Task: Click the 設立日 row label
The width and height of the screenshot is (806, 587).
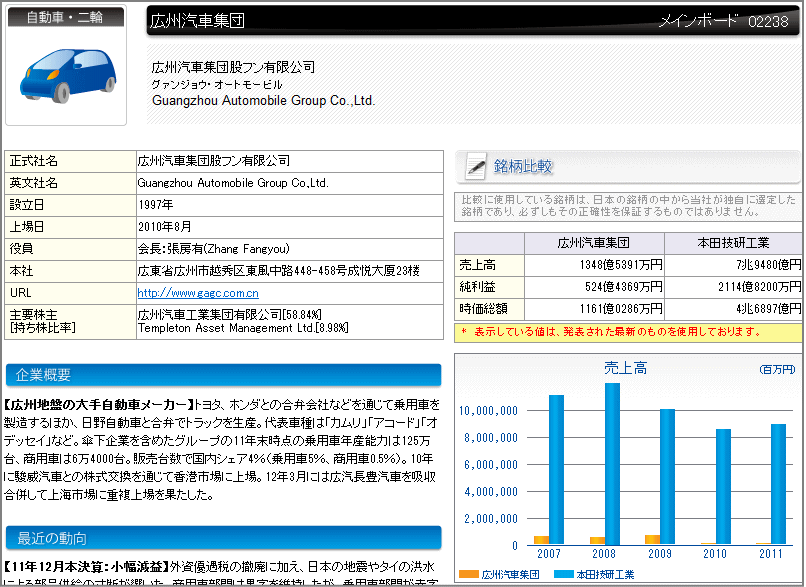Action: (27, 205)
